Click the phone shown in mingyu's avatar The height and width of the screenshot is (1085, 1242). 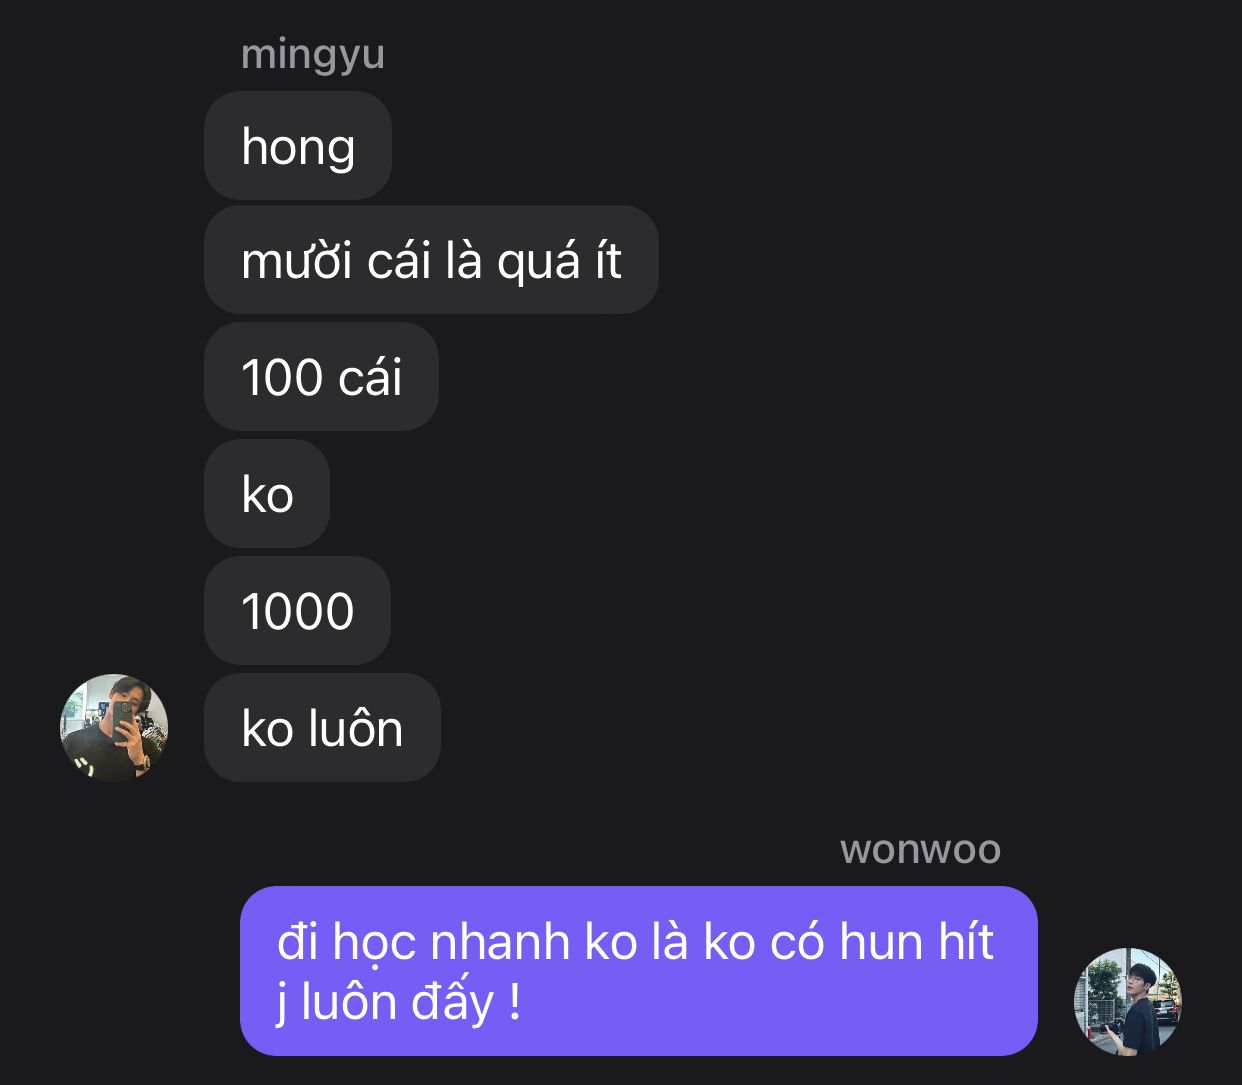[x=122, y=718]
